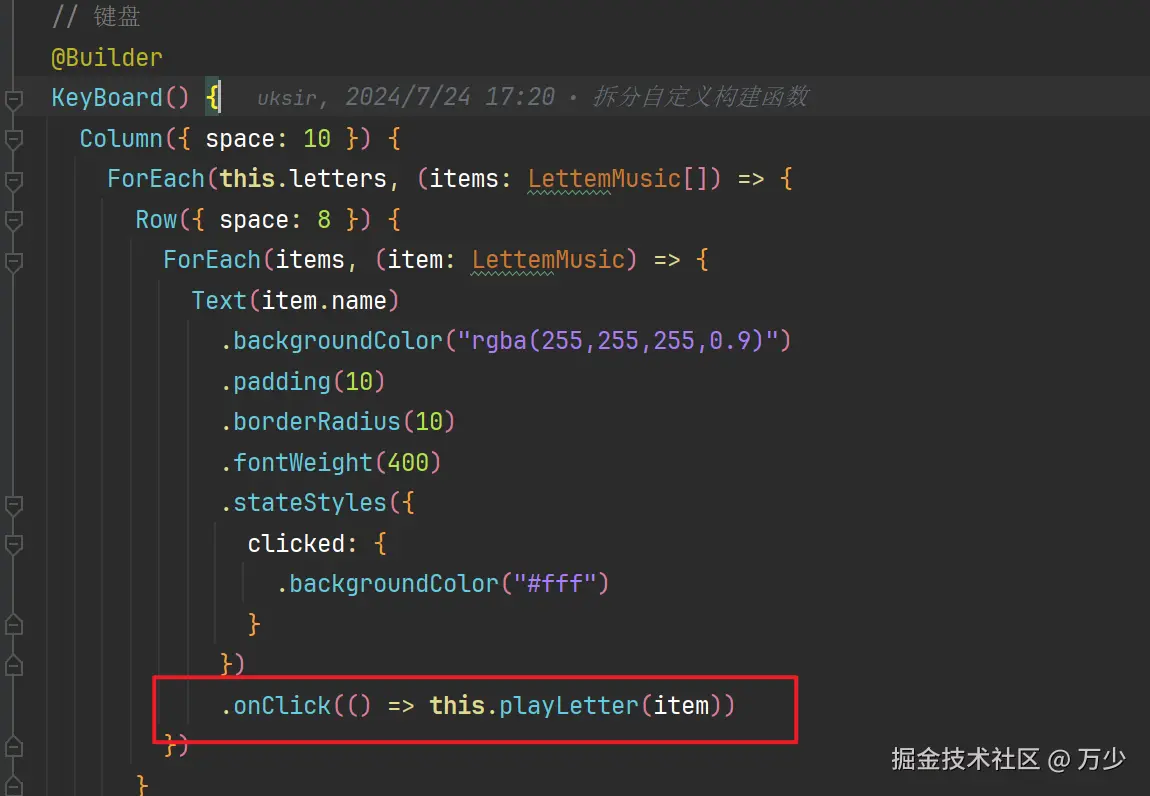Click the // 键盘 comment
Screen dimensions: 1150x796
(x=96, y=17)
